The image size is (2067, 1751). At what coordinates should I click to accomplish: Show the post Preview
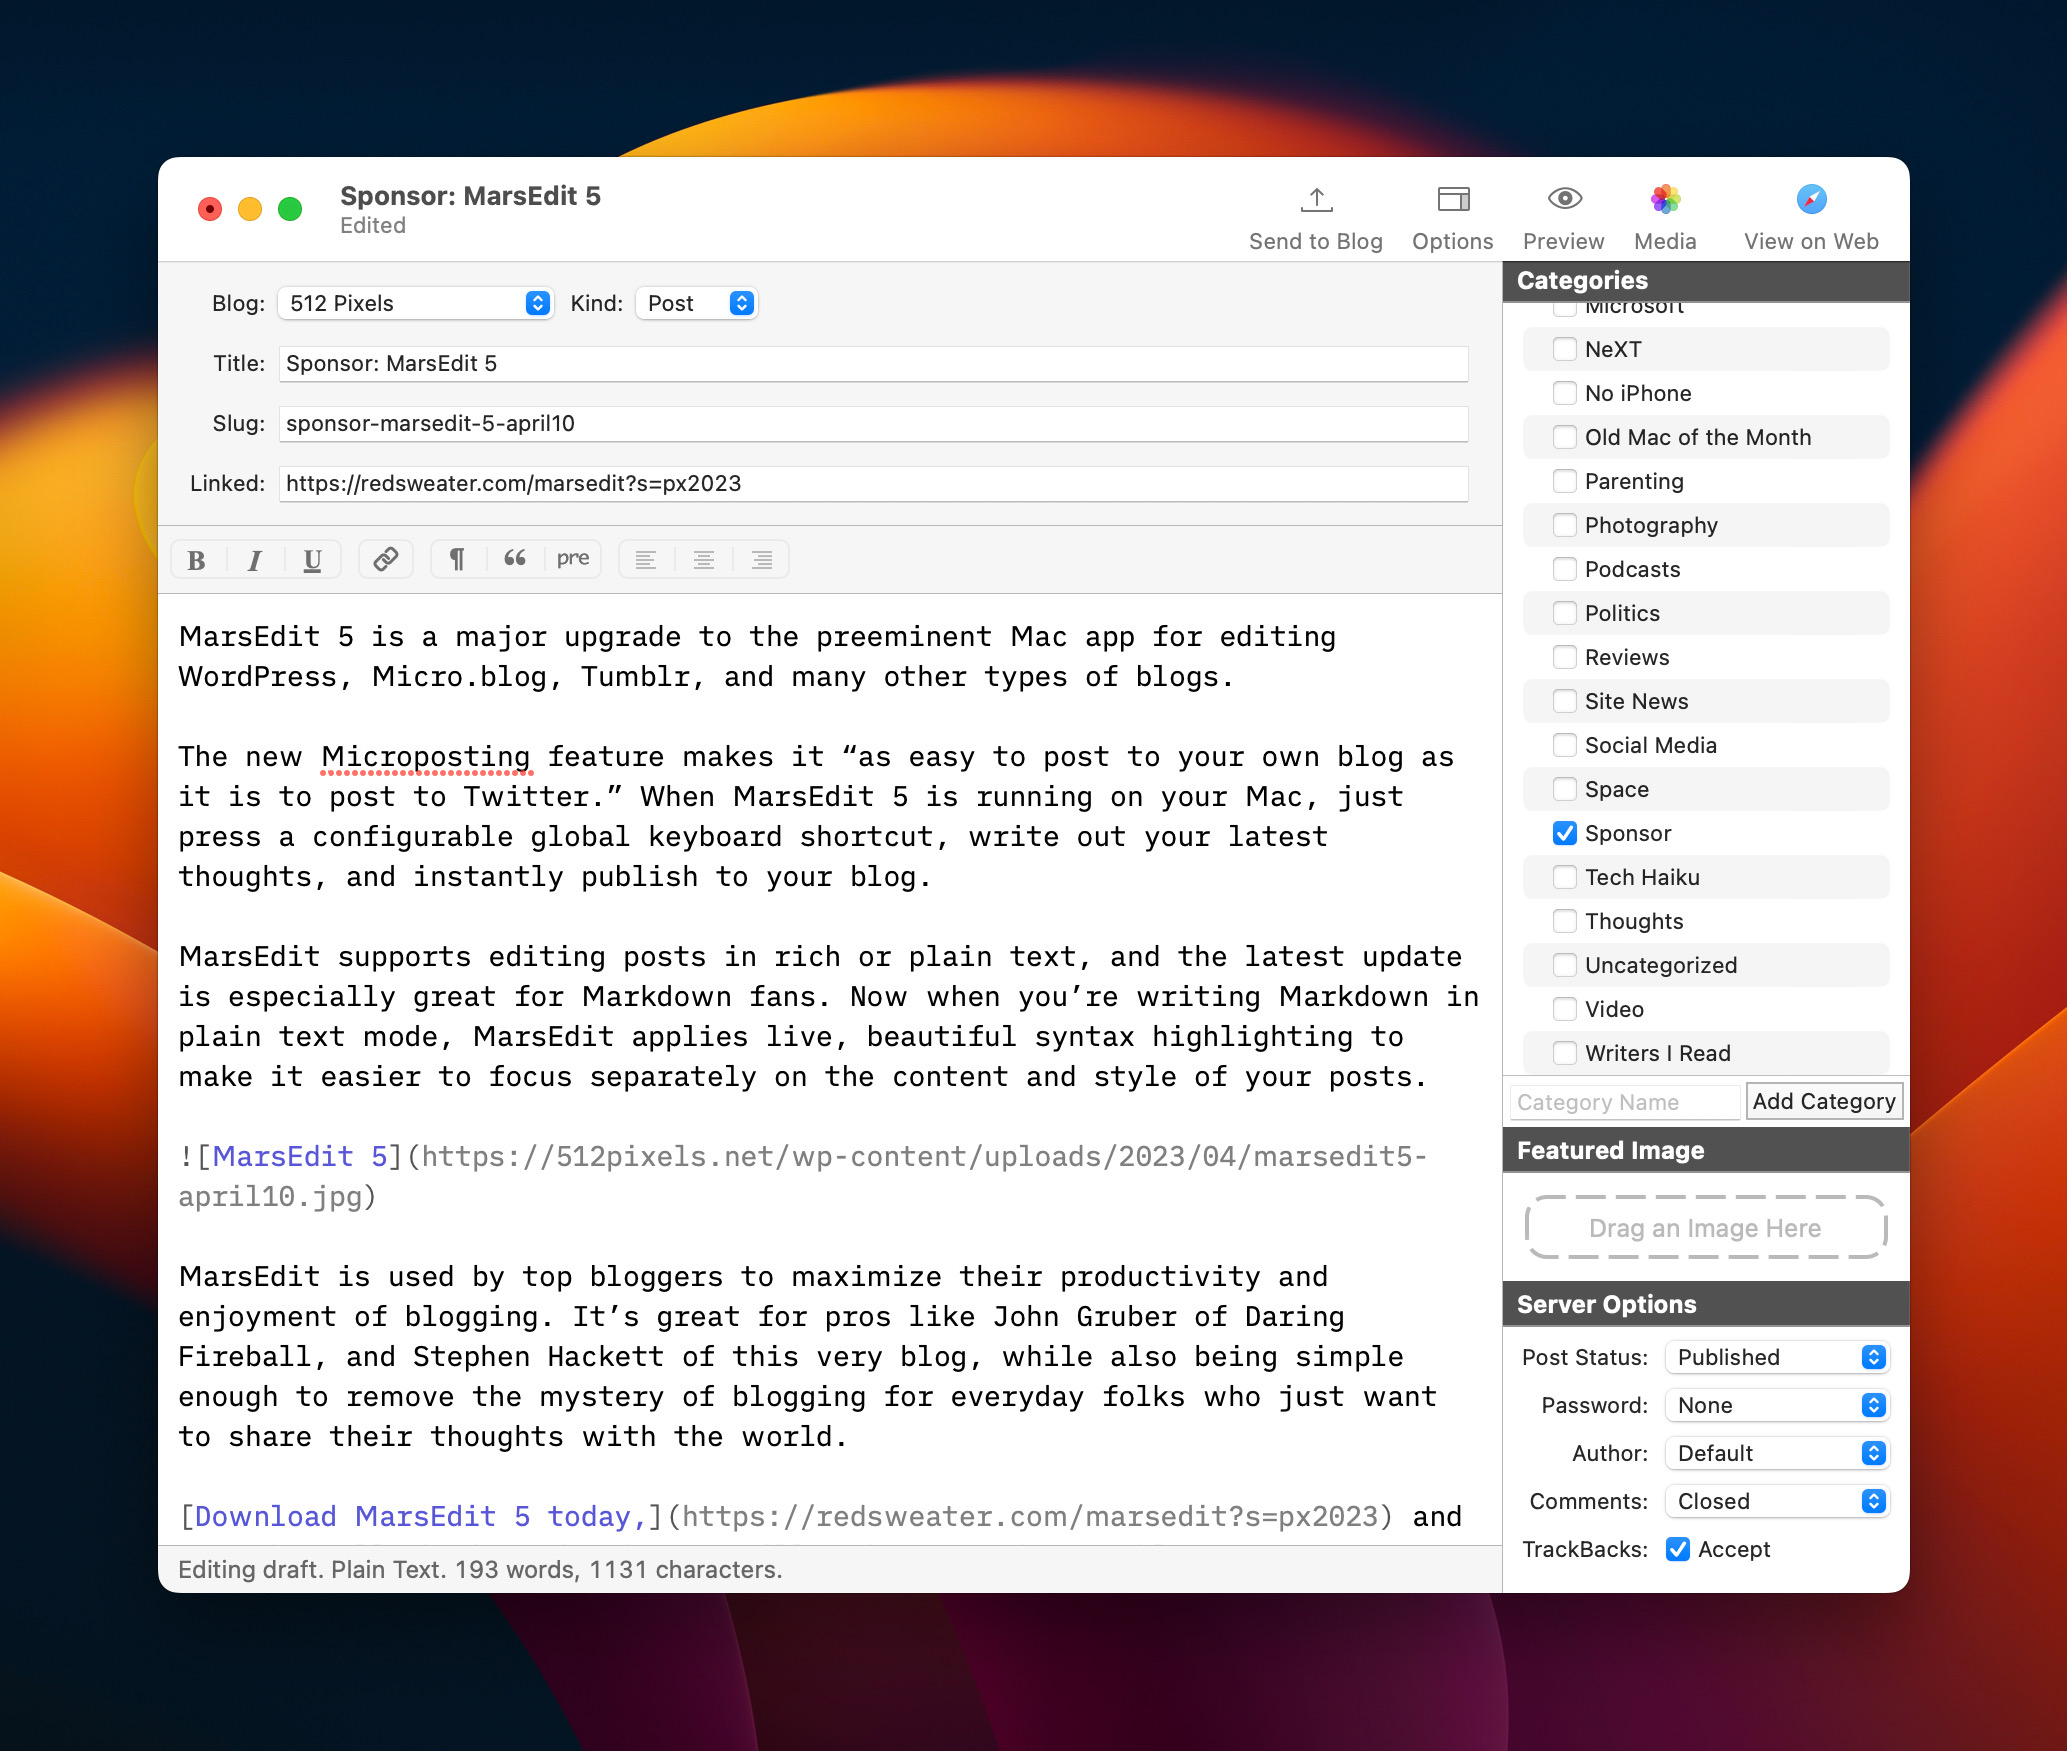point(1564,199)
